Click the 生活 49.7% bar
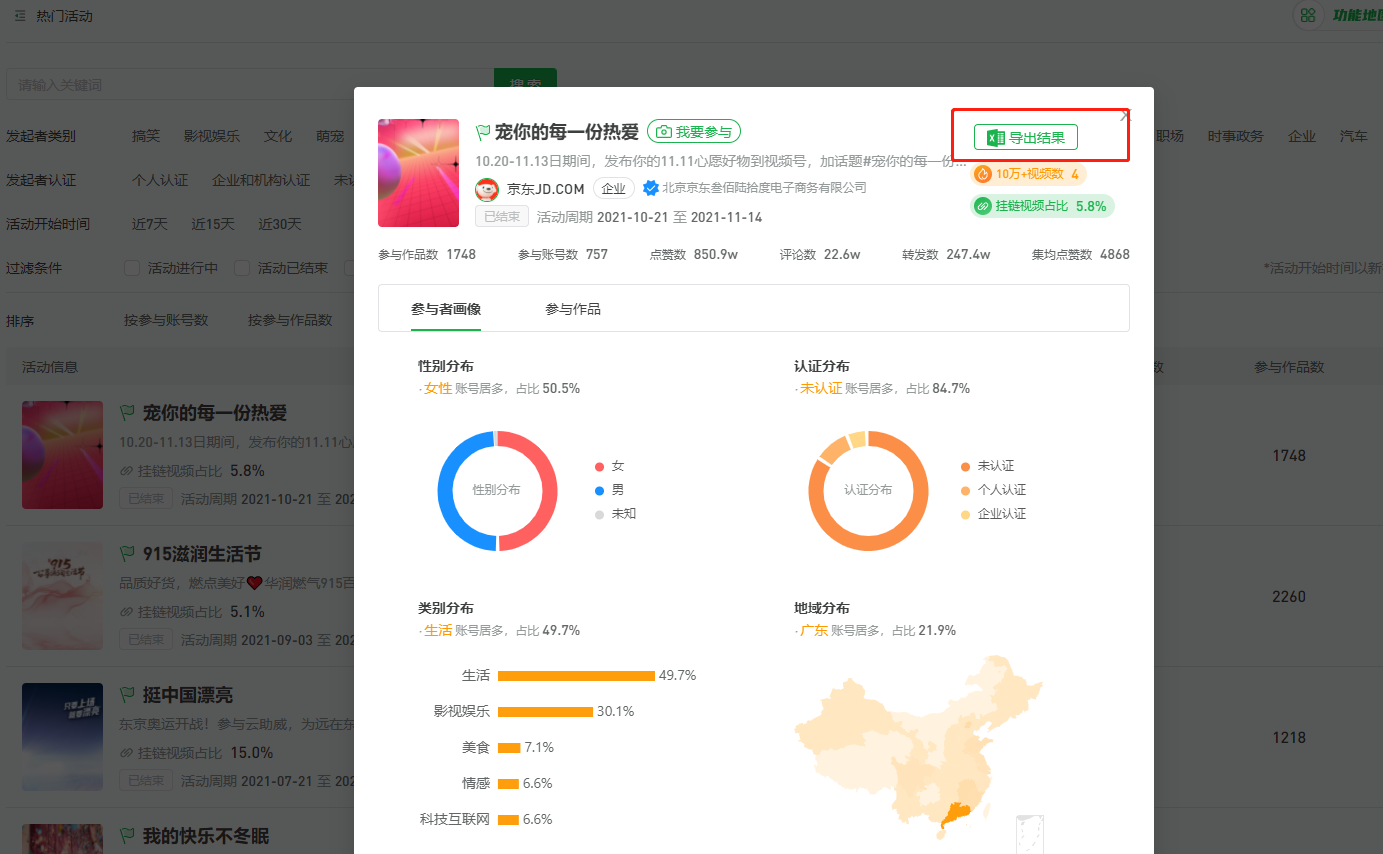The width and height of the screenshot is (1383, 854). [x=576, y=676]
